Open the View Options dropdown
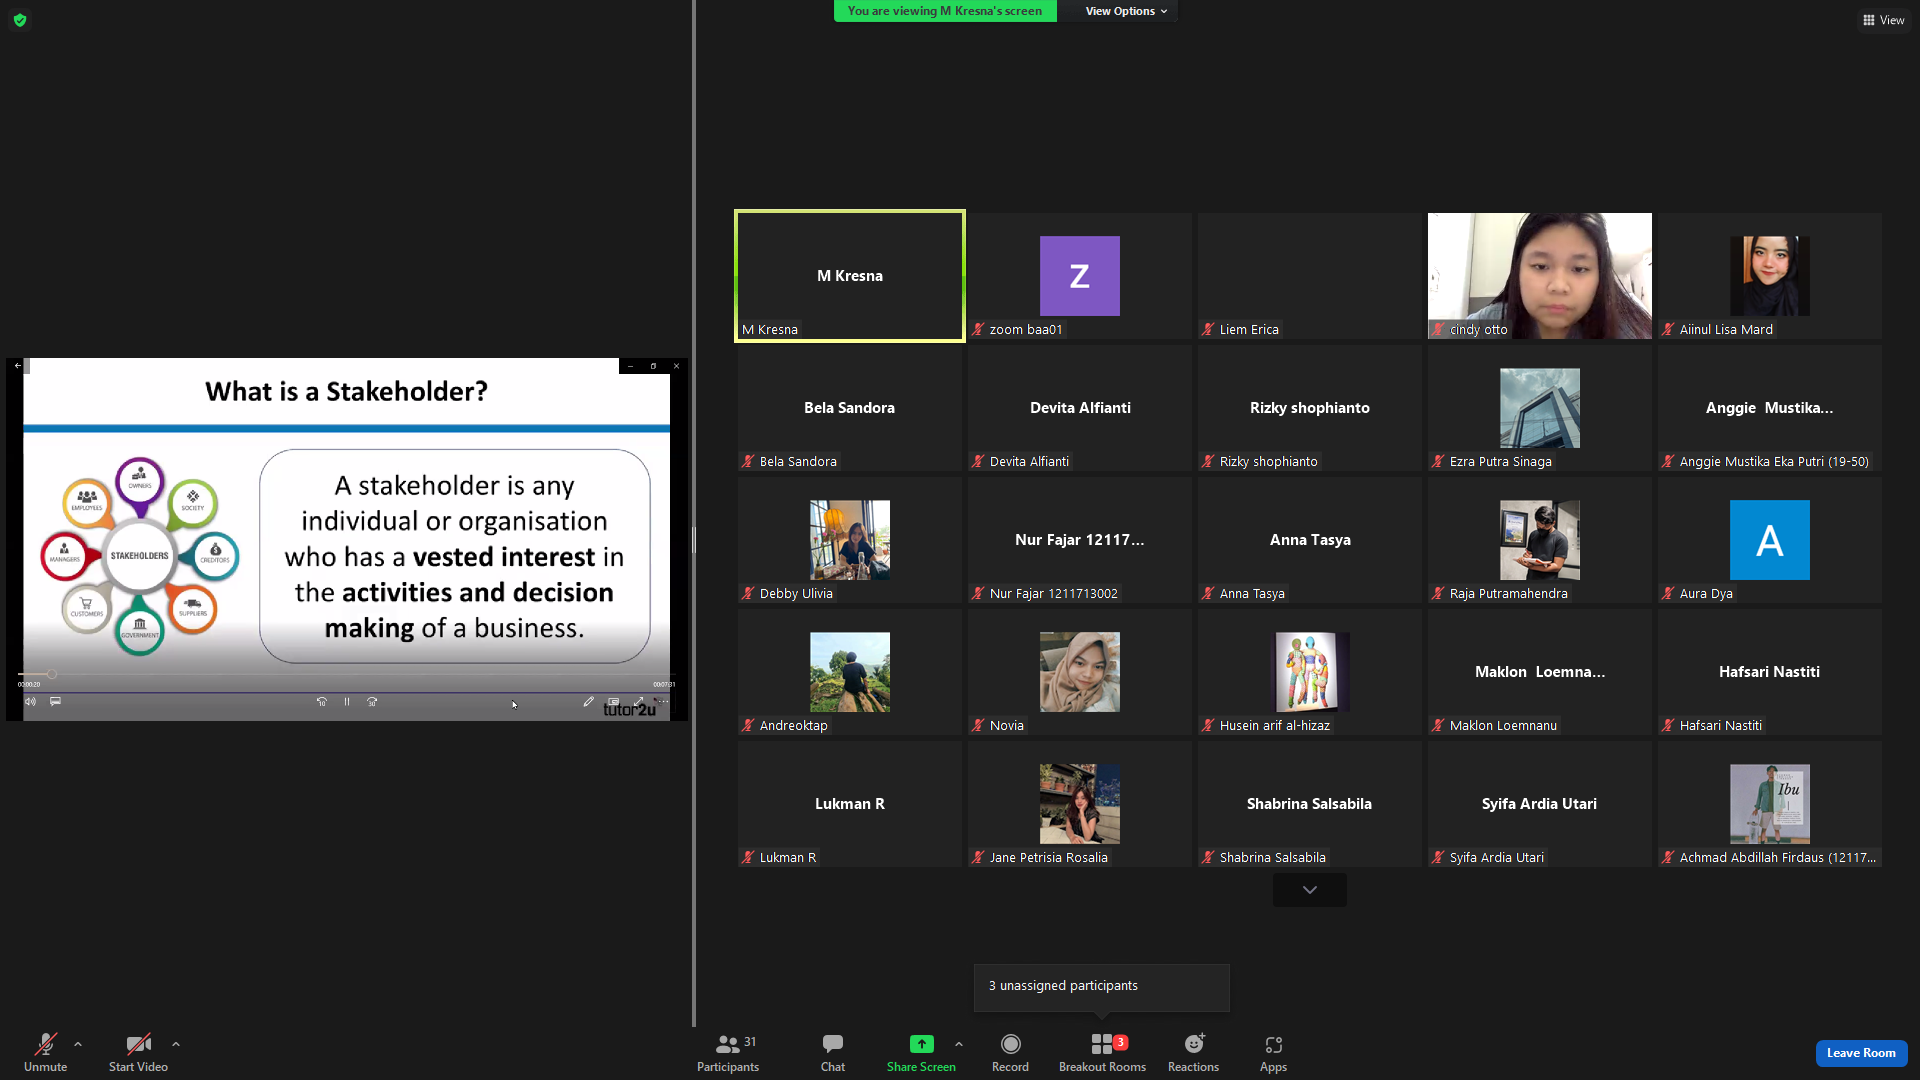Image resolution: width=1920 pixels, height=1080 pixels. [x=1126, y=11]
